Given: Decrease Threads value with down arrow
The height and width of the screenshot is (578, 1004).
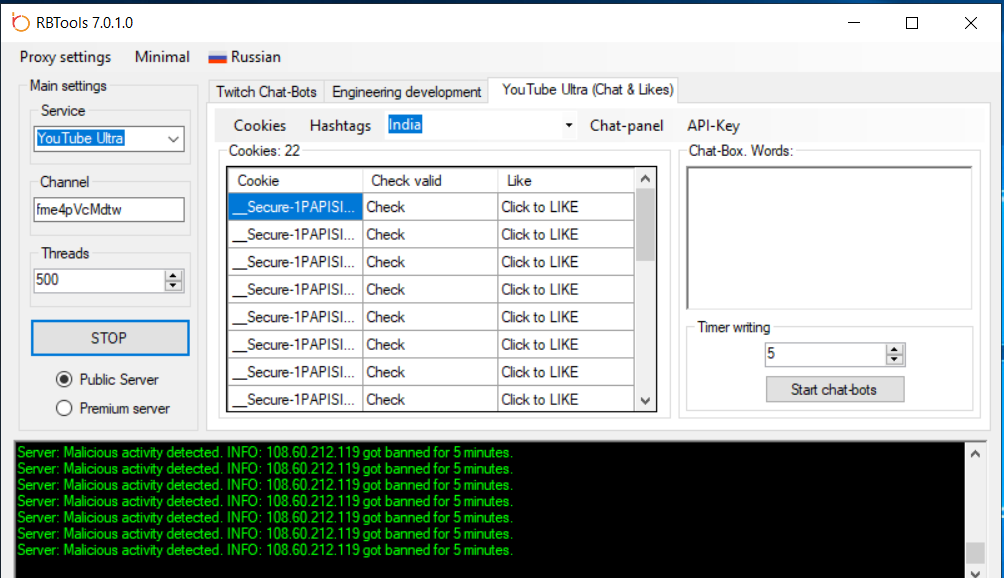Looking at the screenshot, I should click(x=174, y=286).
